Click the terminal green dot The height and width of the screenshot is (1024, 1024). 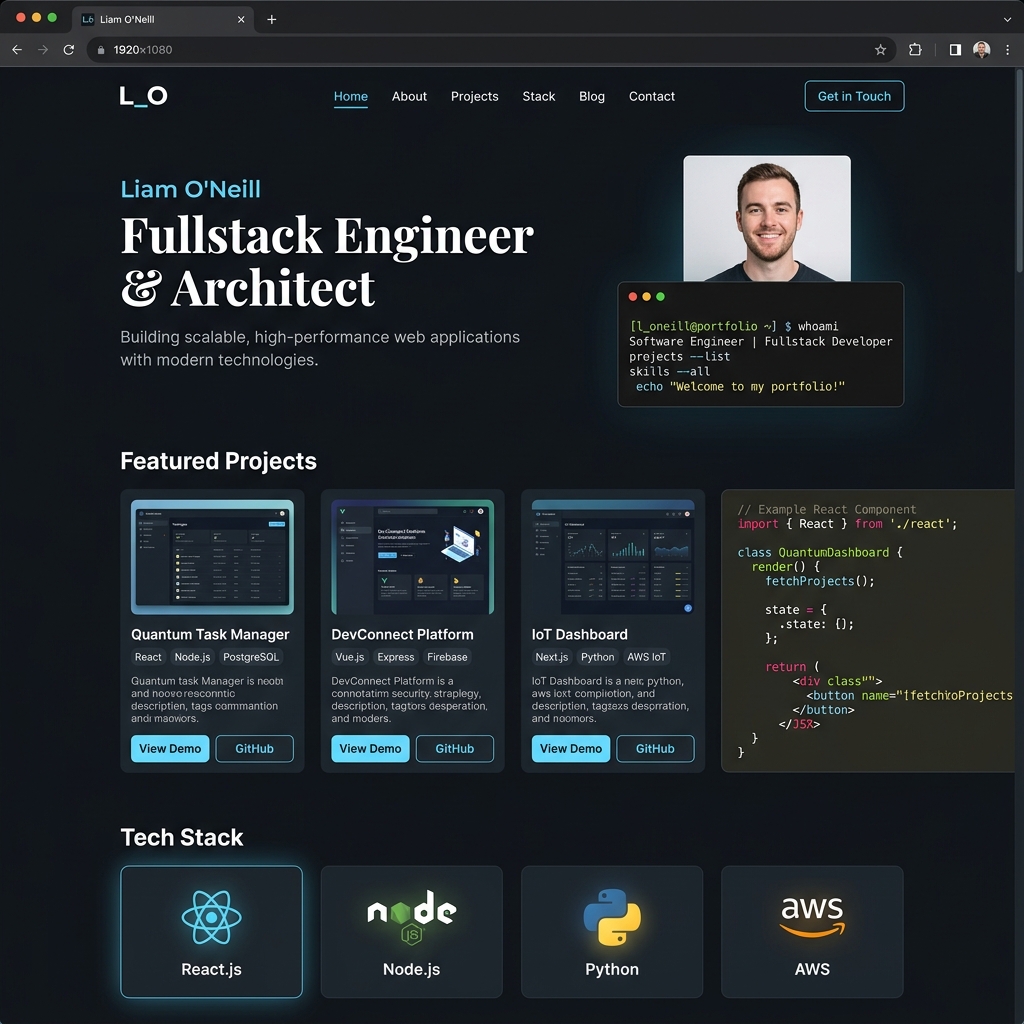pos(660,296)
